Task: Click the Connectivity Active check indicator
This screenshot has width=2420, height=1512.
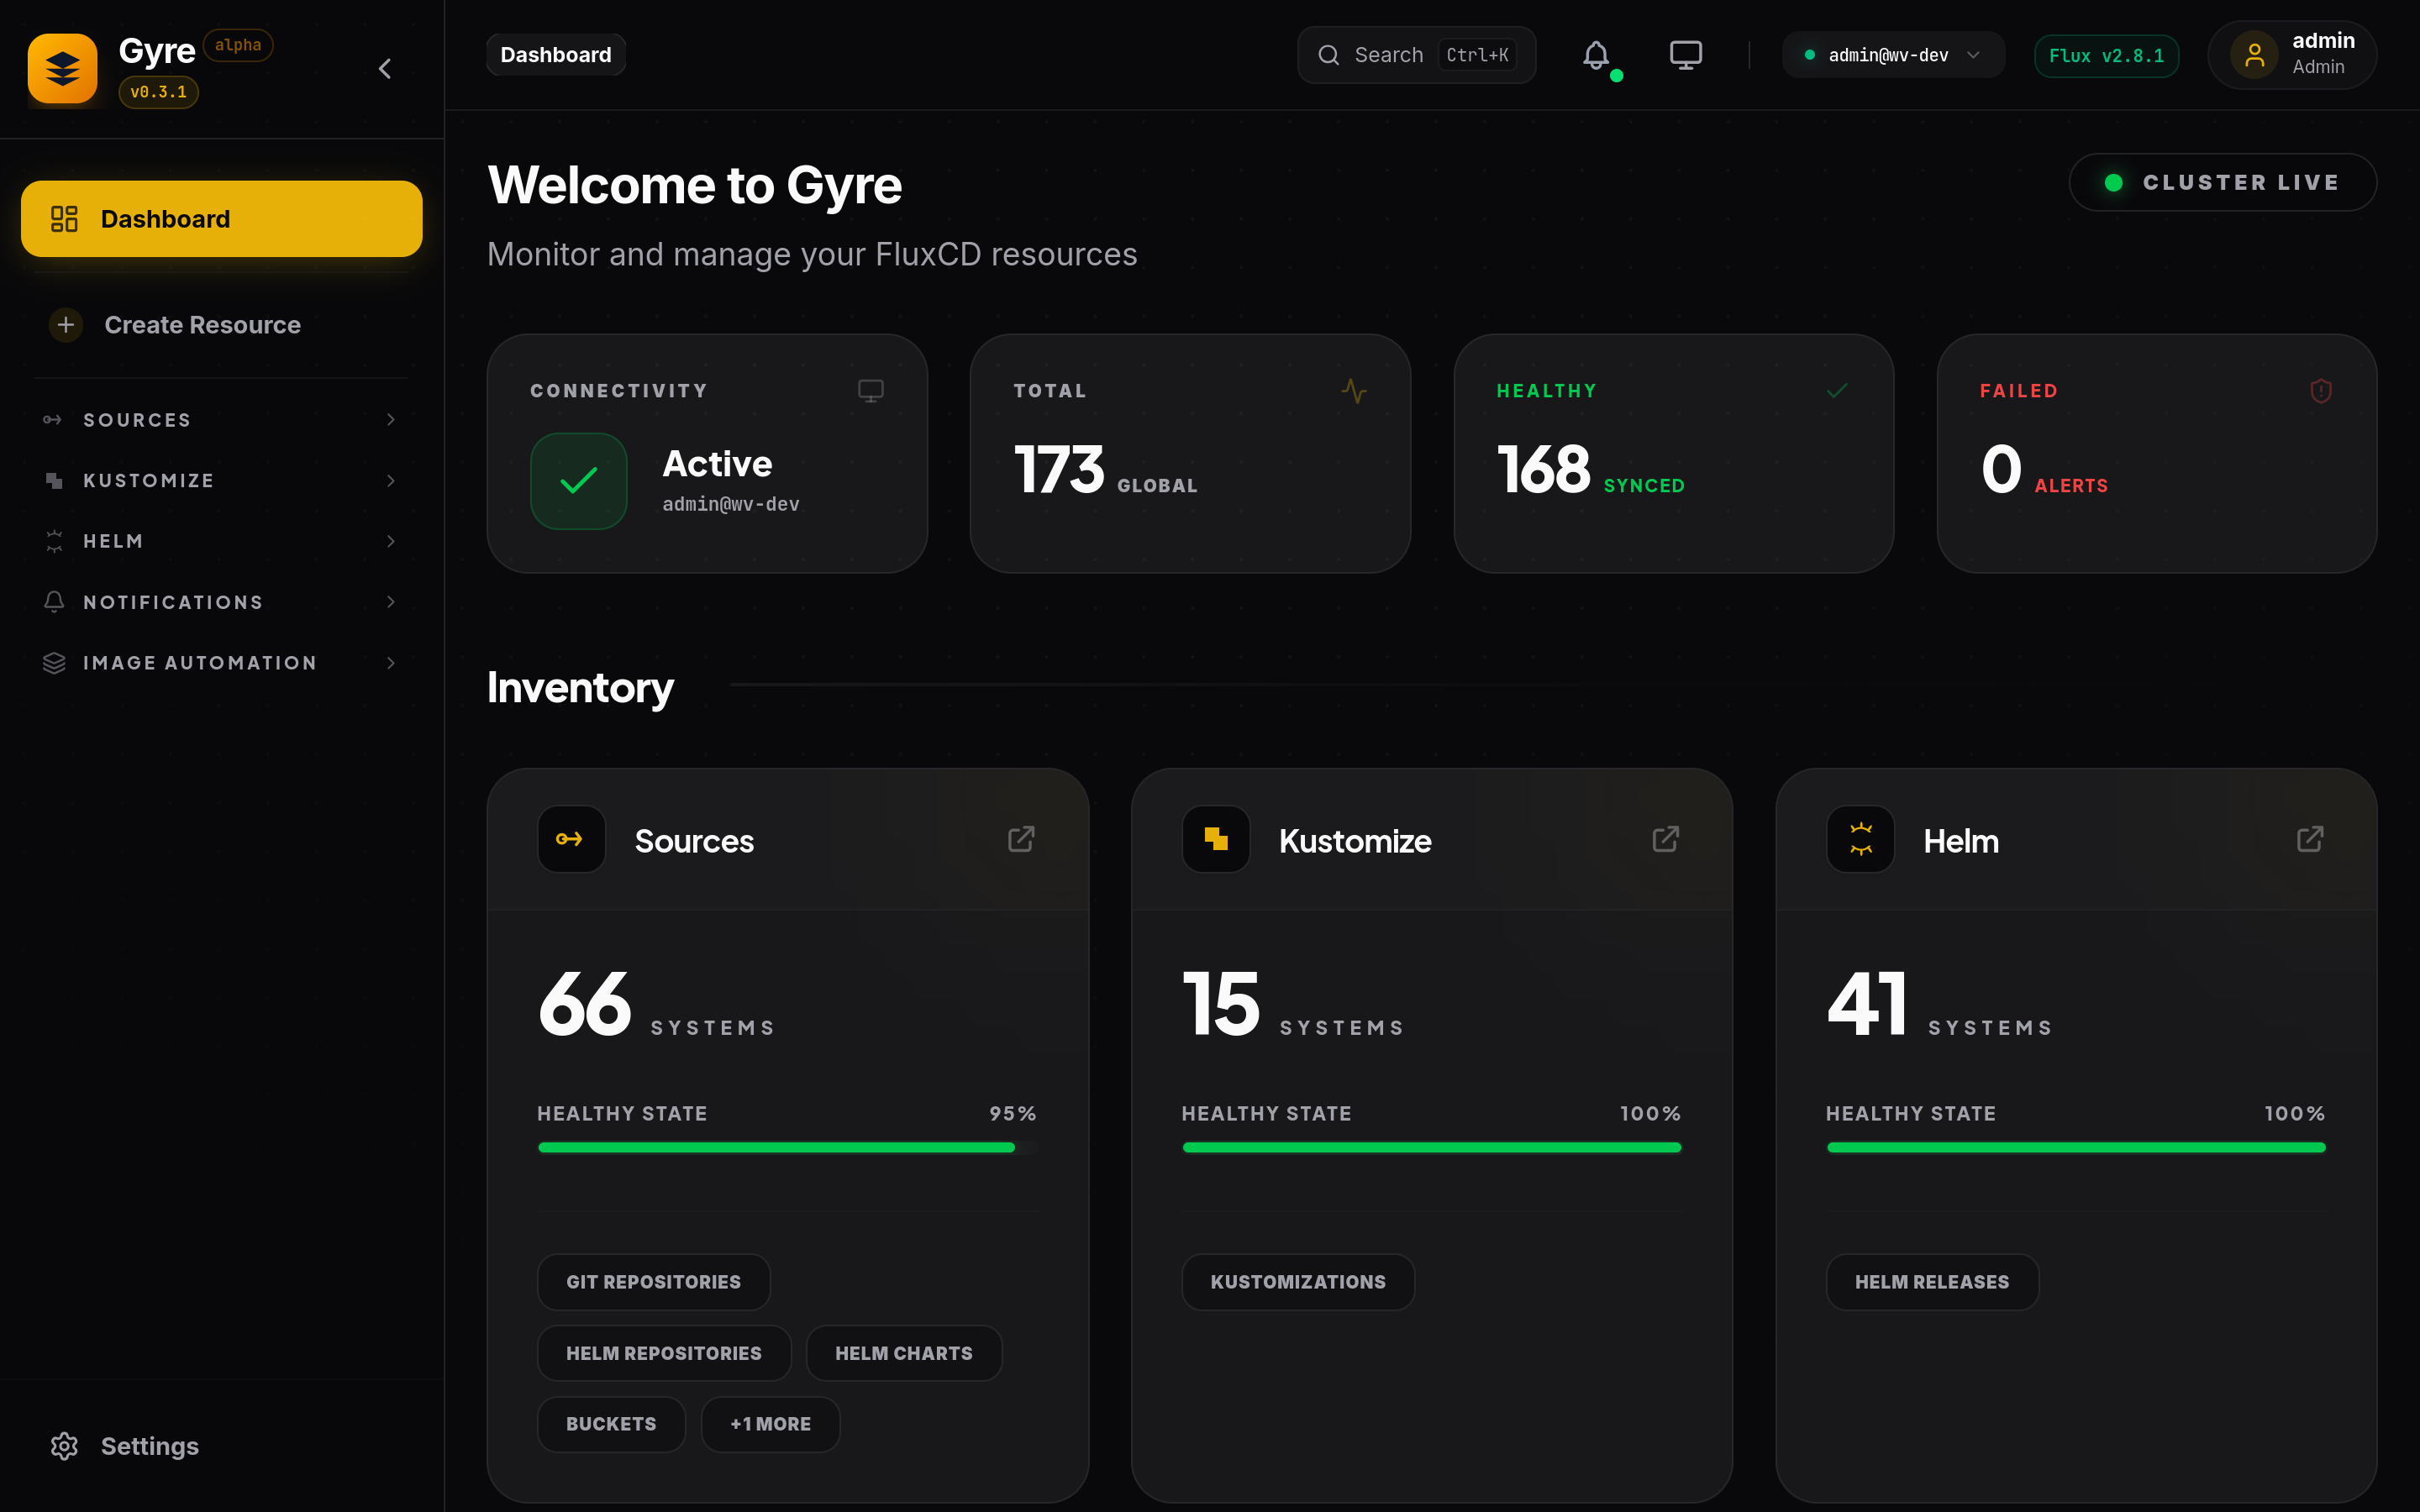Action: tap(578, 481)
